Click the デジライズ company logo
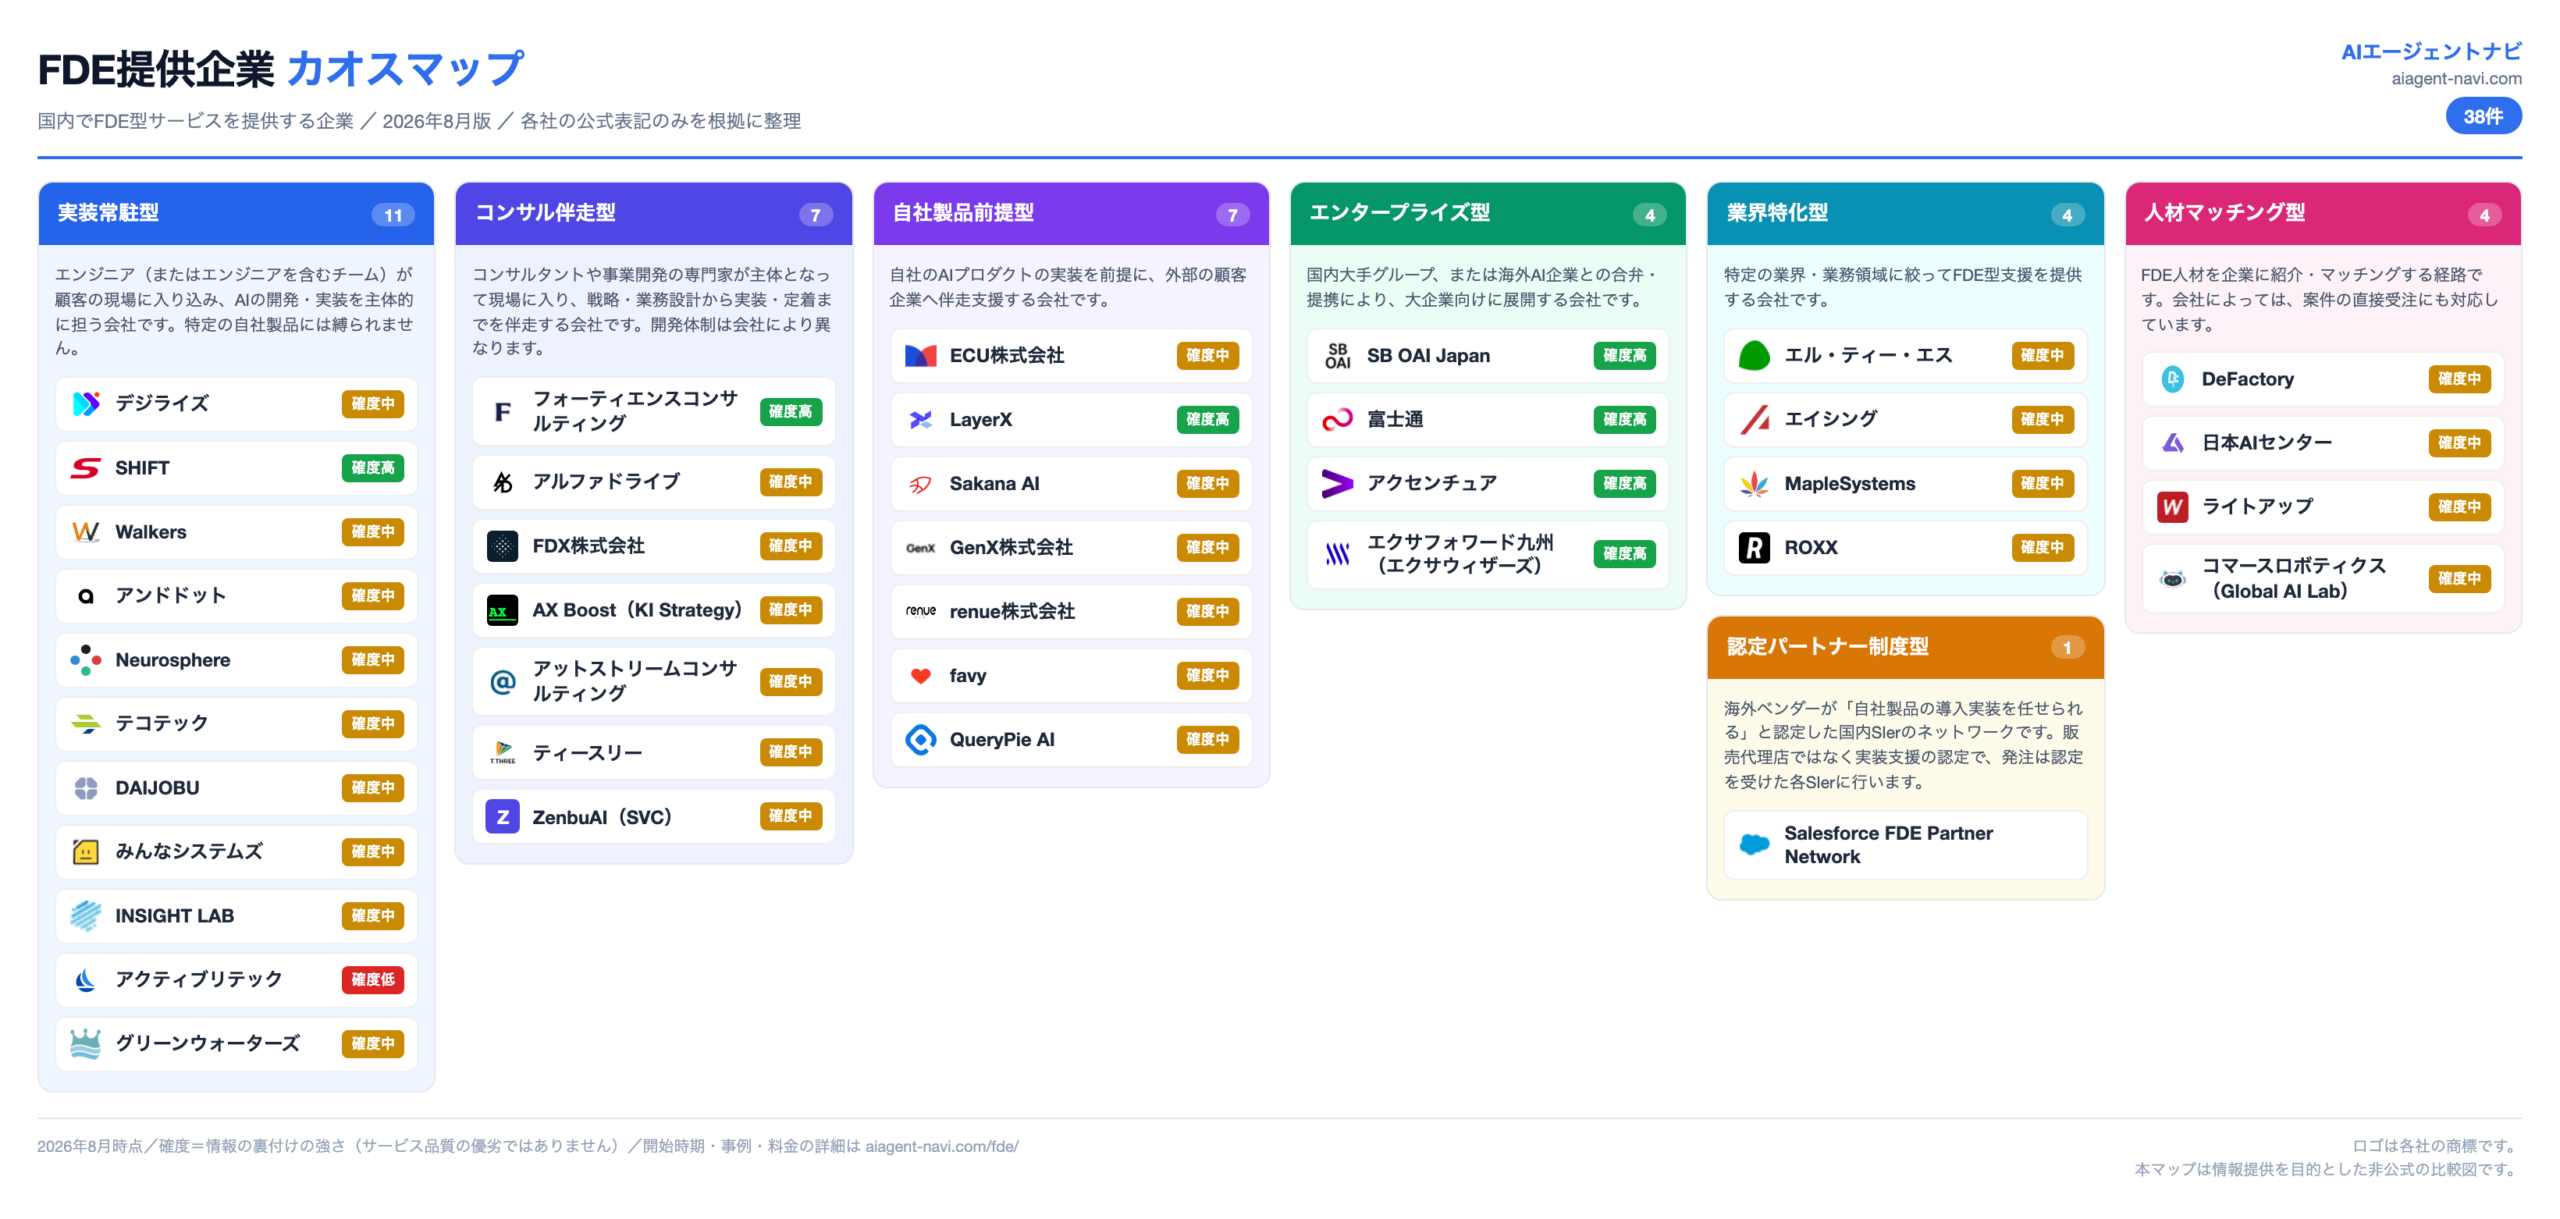 [86, 404]
